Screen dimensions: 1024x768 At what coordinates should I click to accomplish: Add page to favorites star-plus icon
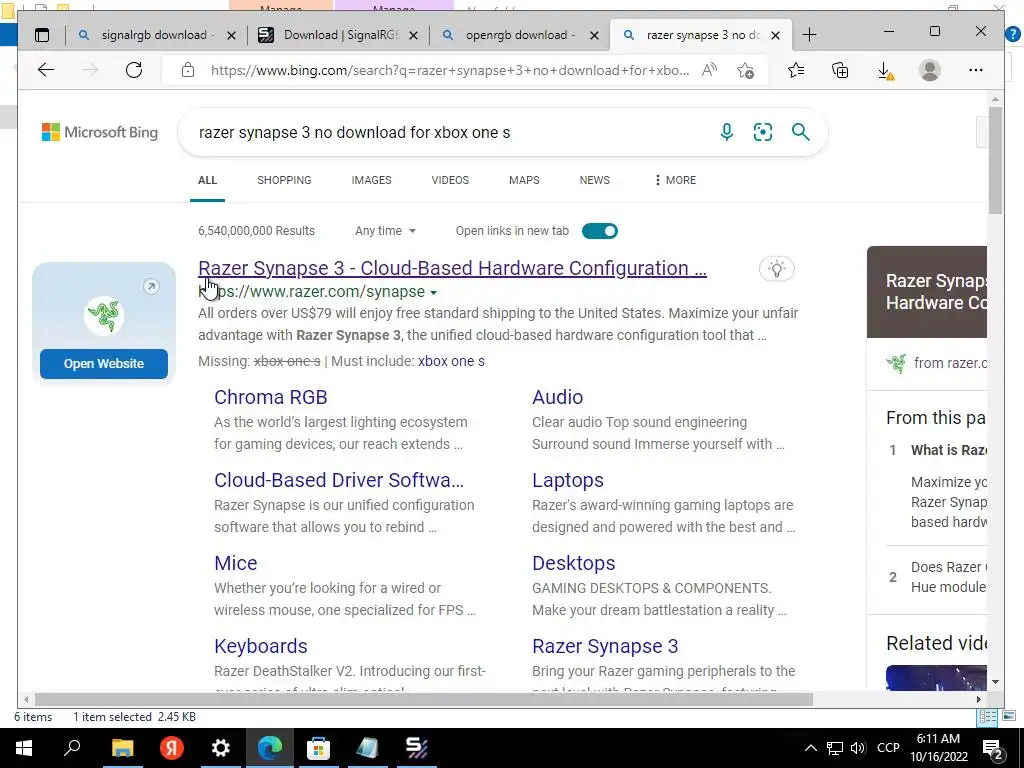click(745, 70)
